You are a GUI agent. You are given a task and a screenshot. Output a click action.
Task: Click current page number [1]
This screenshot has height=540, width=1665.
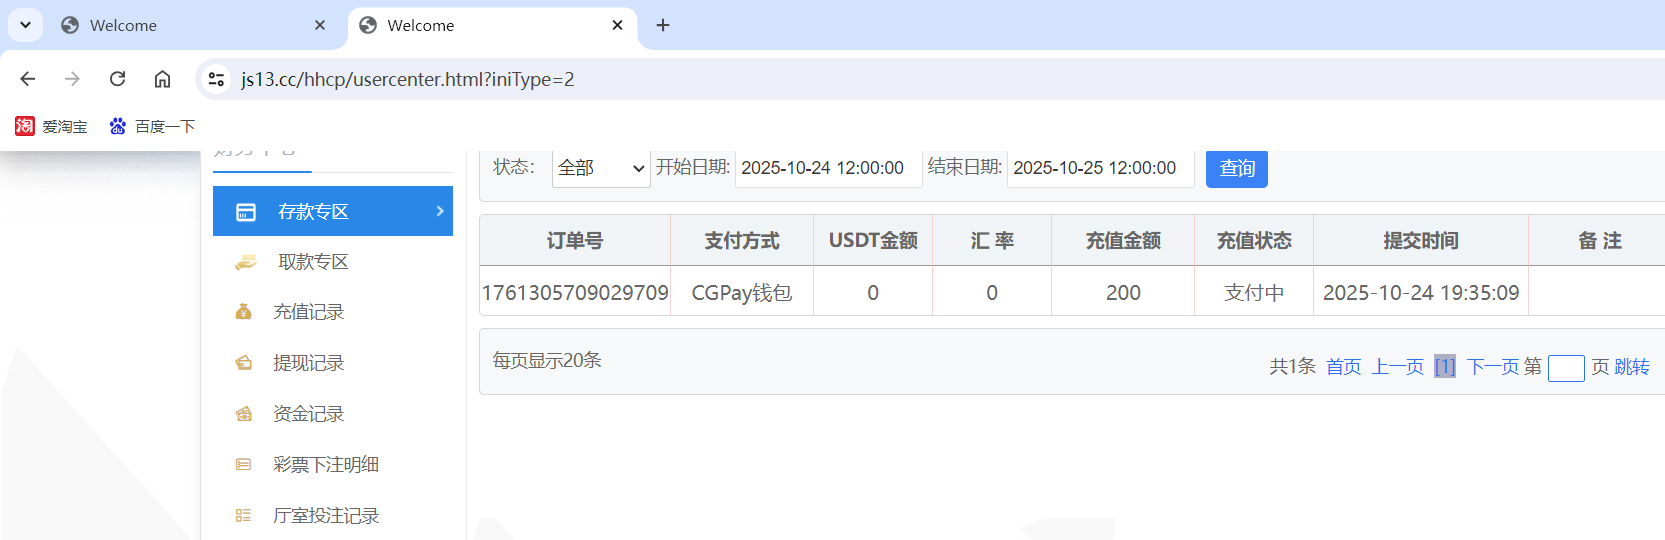(1445, 367)
